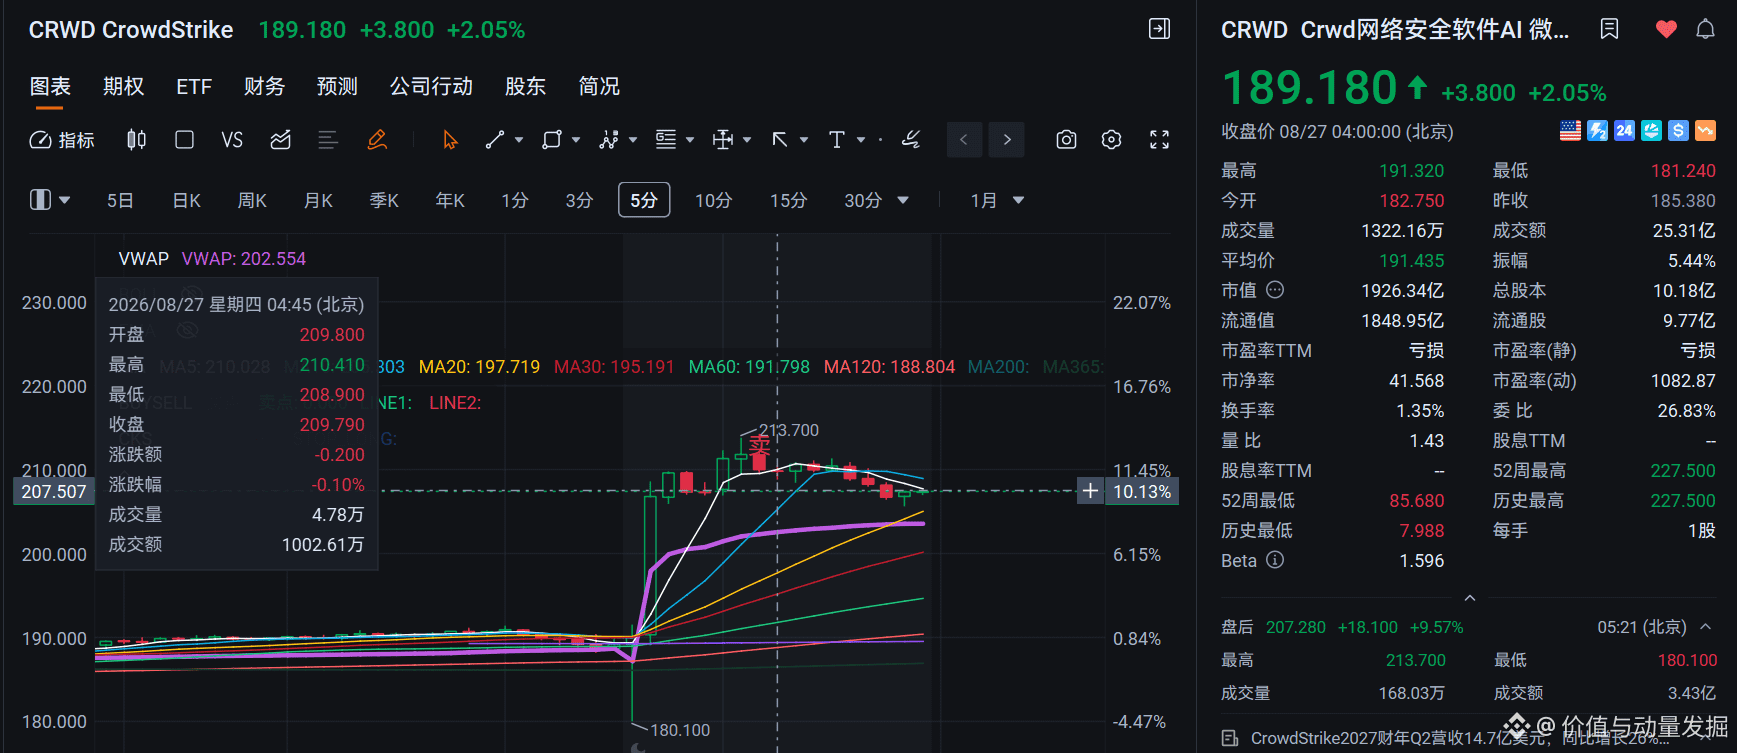Go to the next chart period arrow
The width and height of the screenshot is (1737, 753).
pyautogui.click(x=1007, y=140)
